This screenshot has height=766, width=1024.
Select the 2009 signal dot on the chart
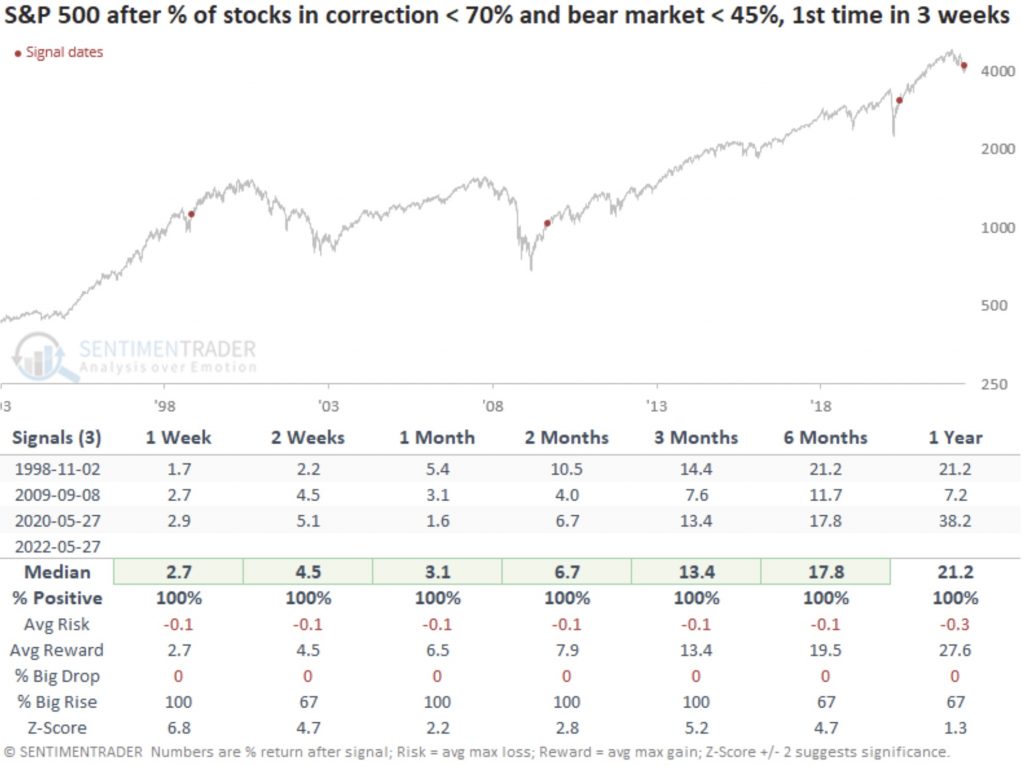[547, 223]
